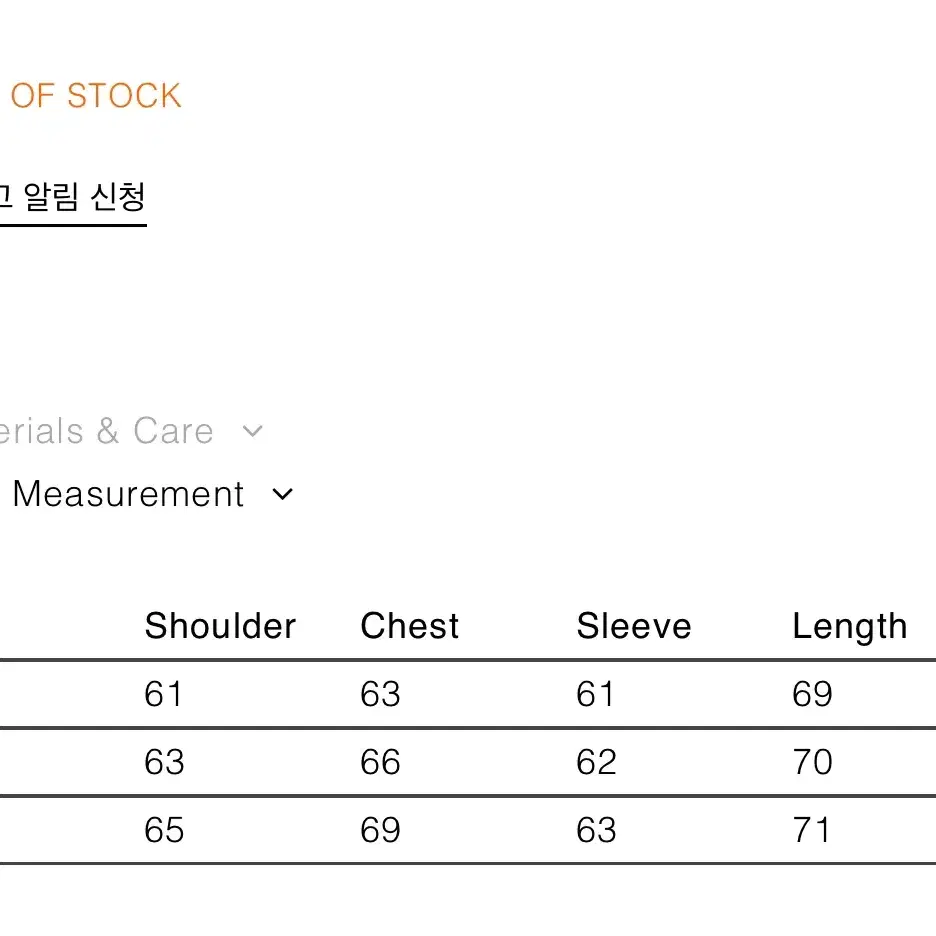Click the Length value 70

click(x=812, y=762)
